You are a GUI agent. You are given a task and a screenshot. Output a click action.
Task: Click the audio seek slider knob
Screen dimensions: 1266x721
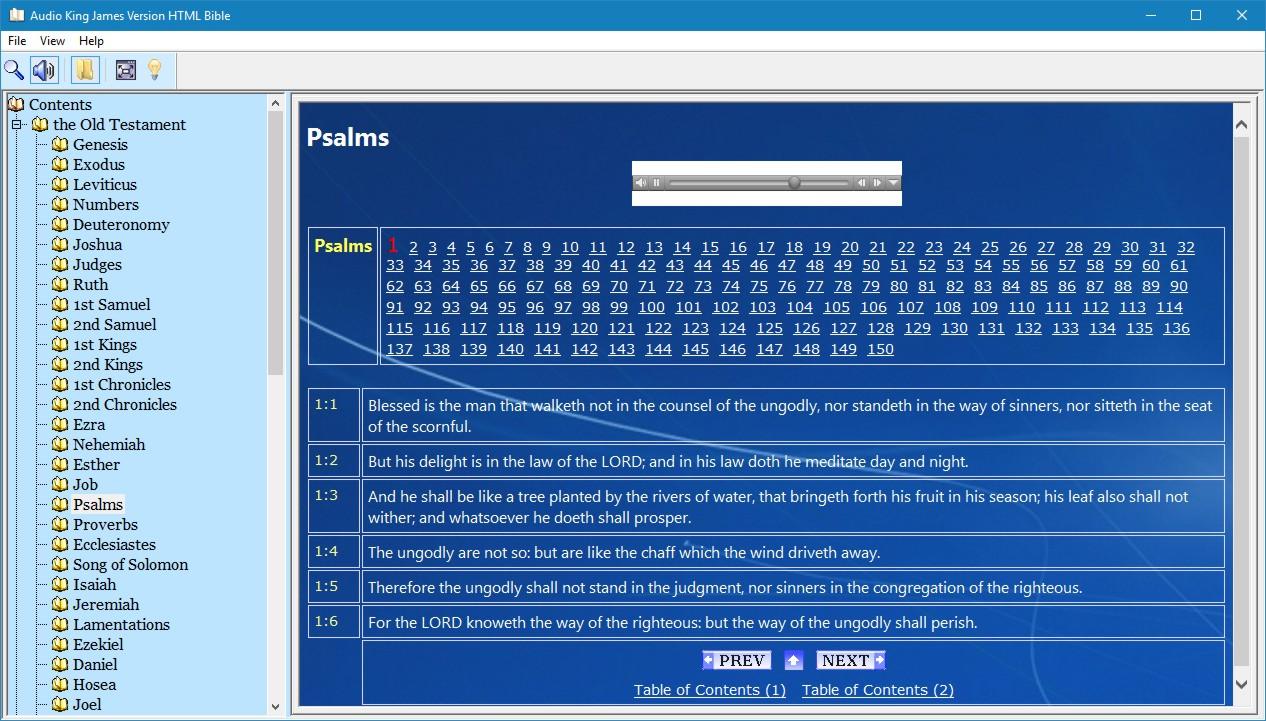point(794,183)
